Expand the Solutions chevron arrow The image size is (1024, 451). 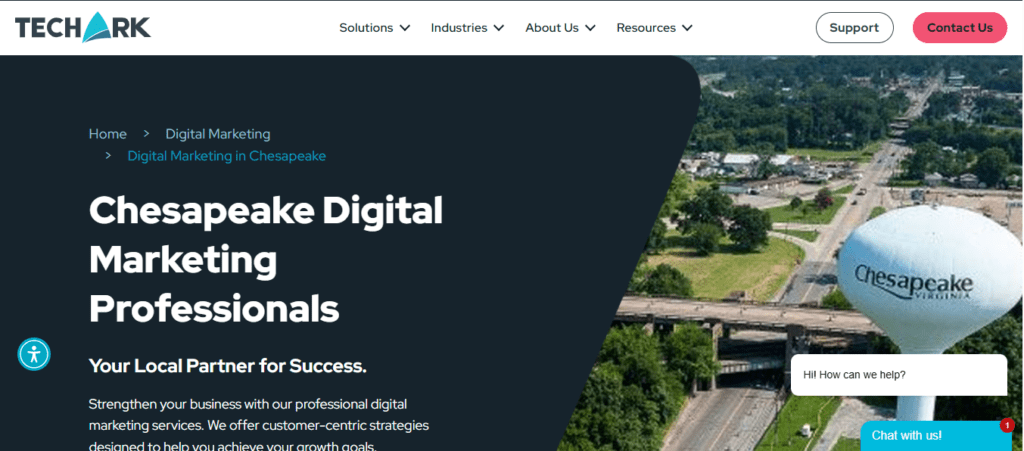(x=405, y=28)
